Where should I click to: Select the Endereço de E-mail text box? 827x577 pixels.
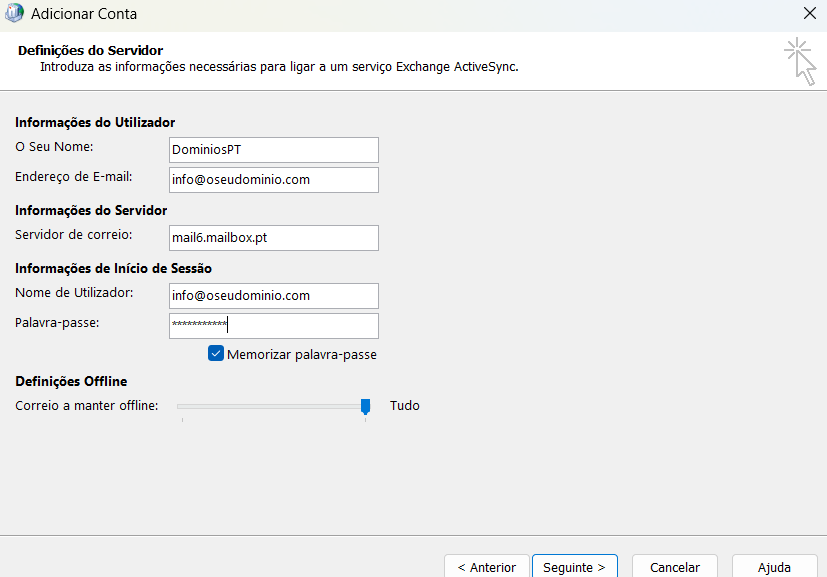(x=274, y=180)
